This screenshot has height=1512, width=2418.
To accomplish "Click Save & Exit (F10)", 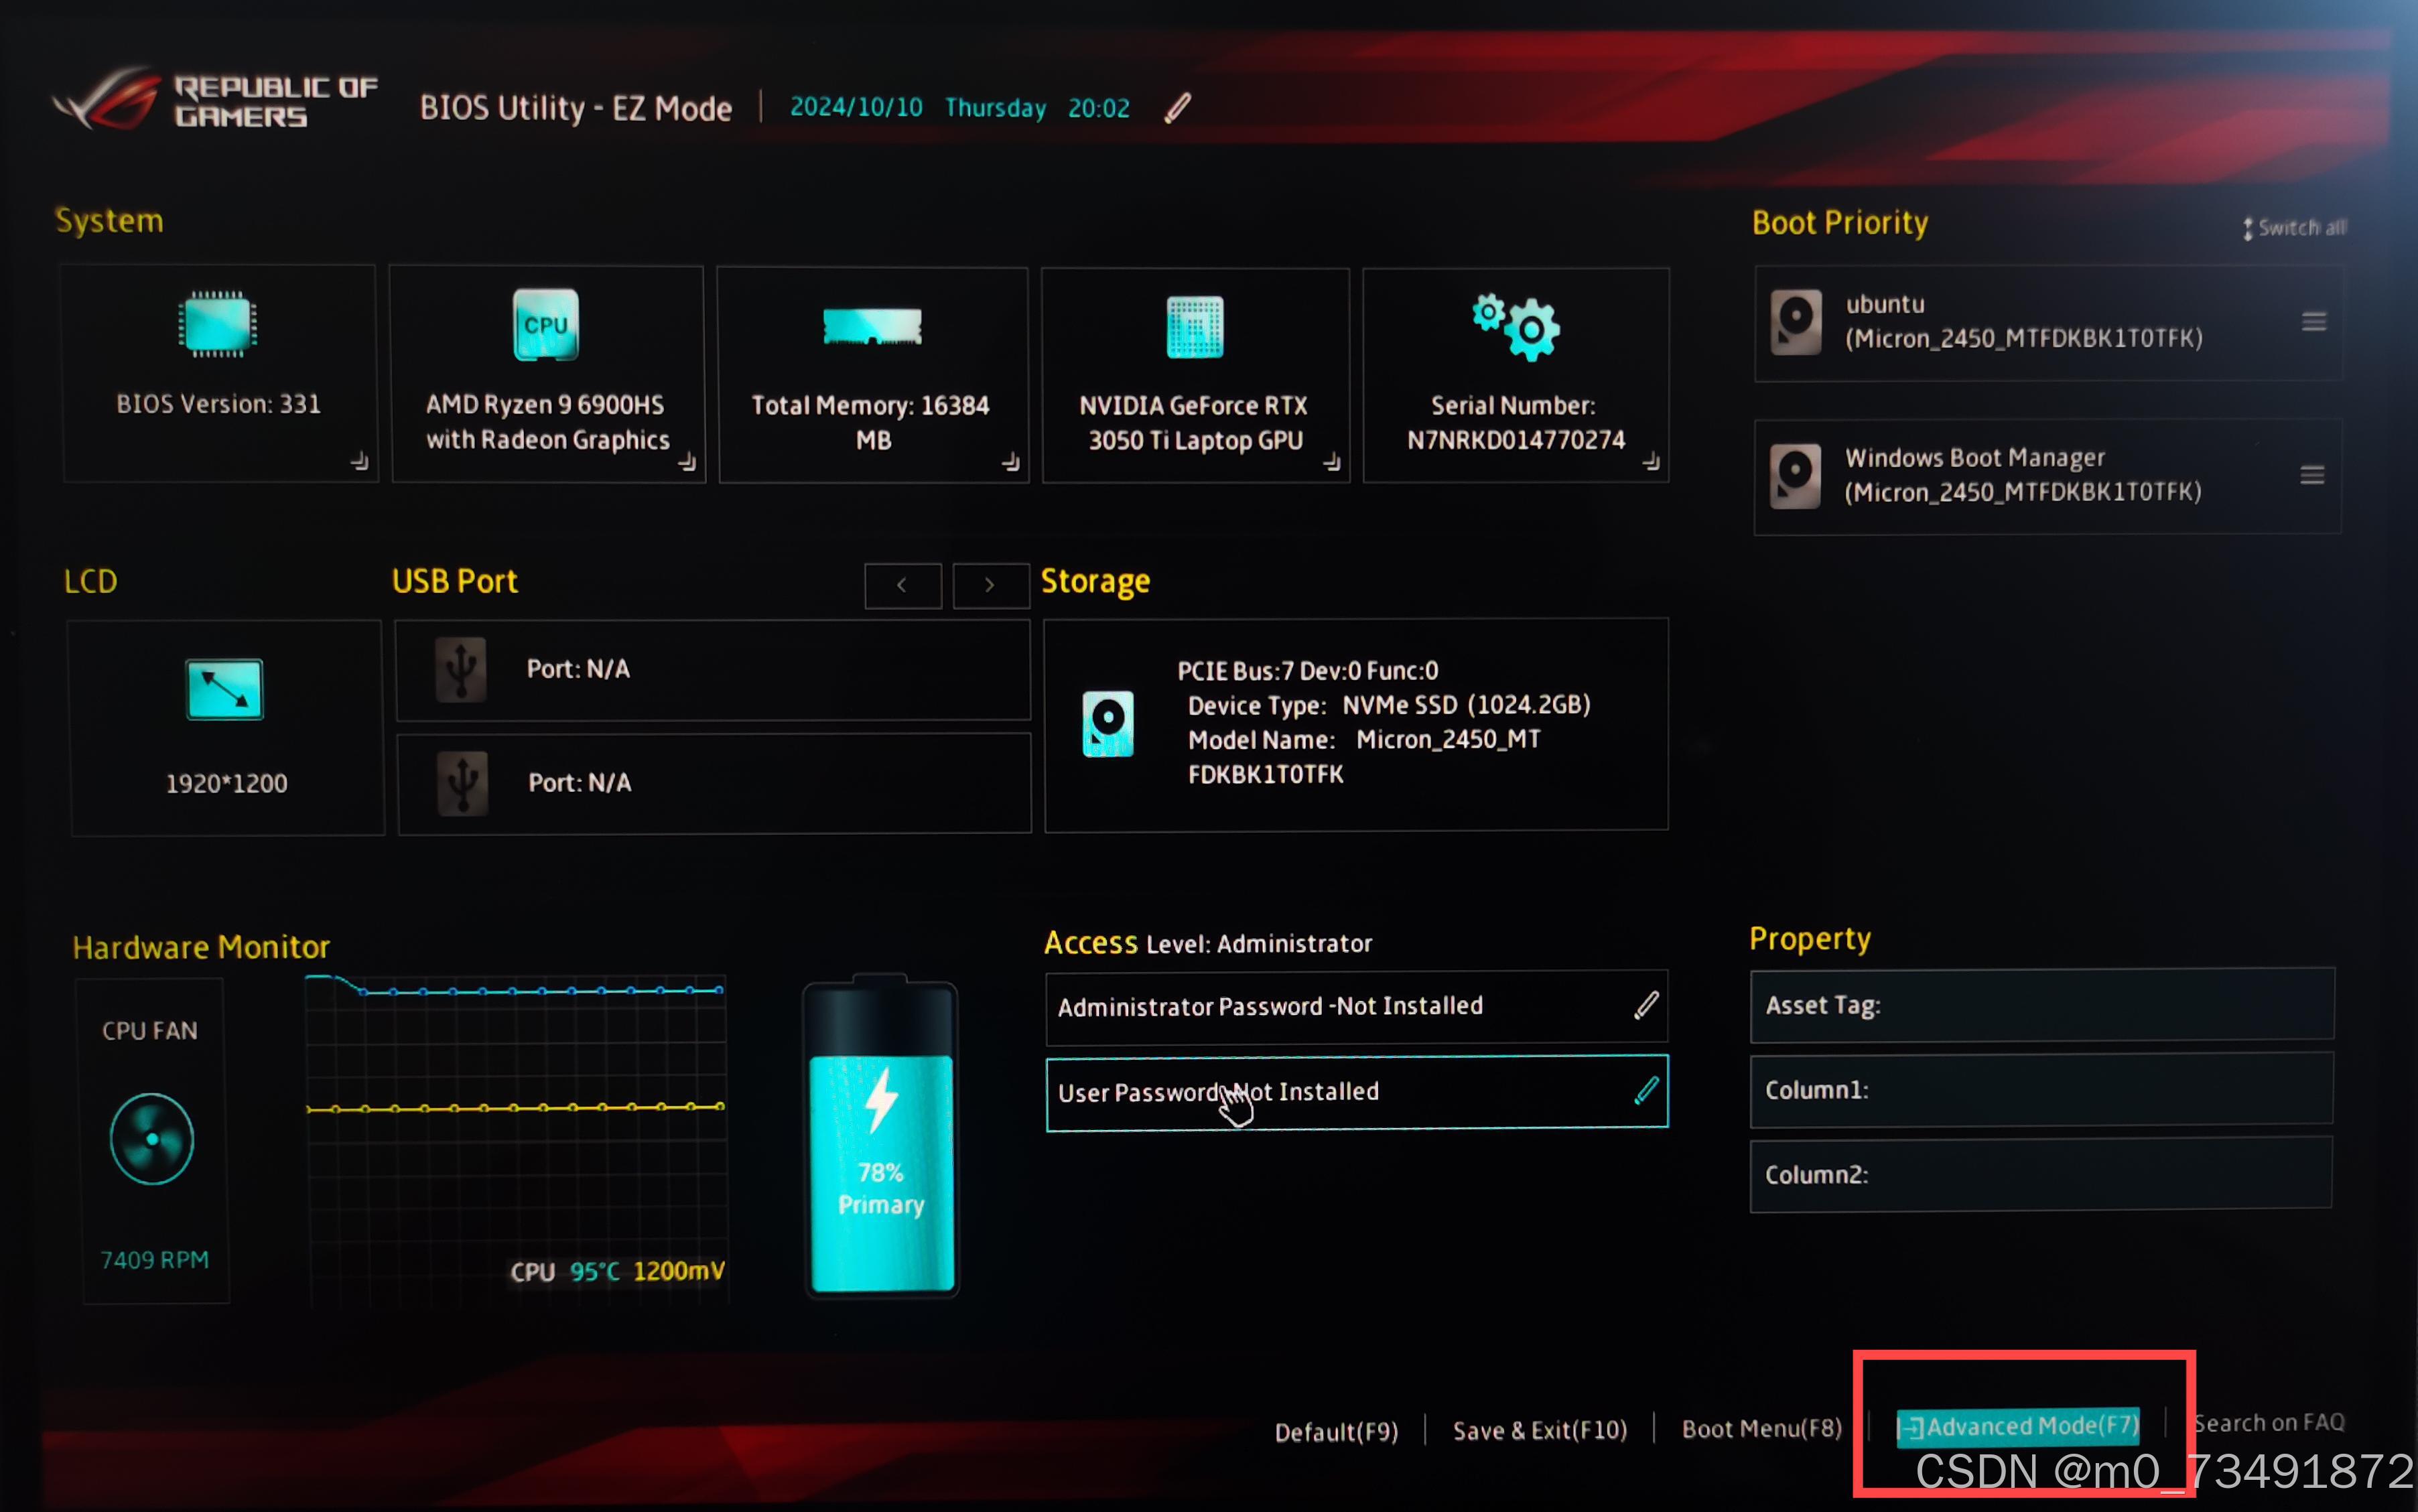I will 1540,1431.
